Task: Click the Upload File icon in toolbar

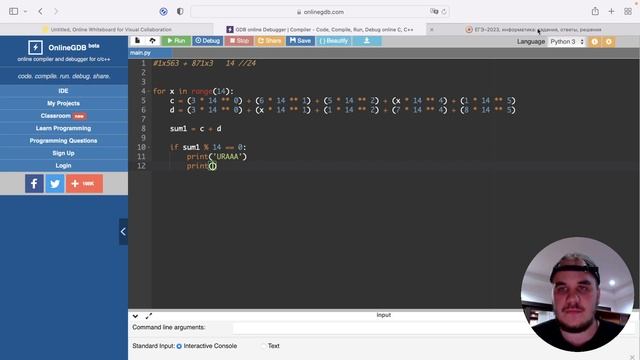Action: pyautogui.click(x=152, y=41)
